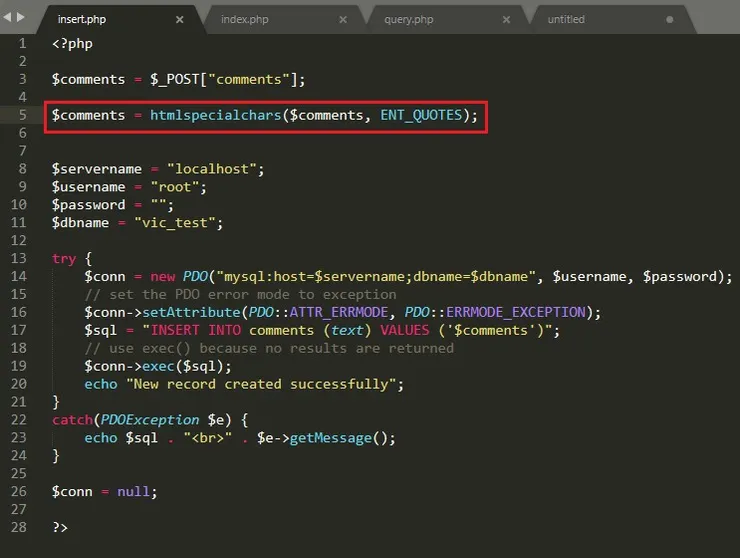Viewport: 740px width, 558px height.
Task: Click the setAttribute method call
Action: coord(191,313)
